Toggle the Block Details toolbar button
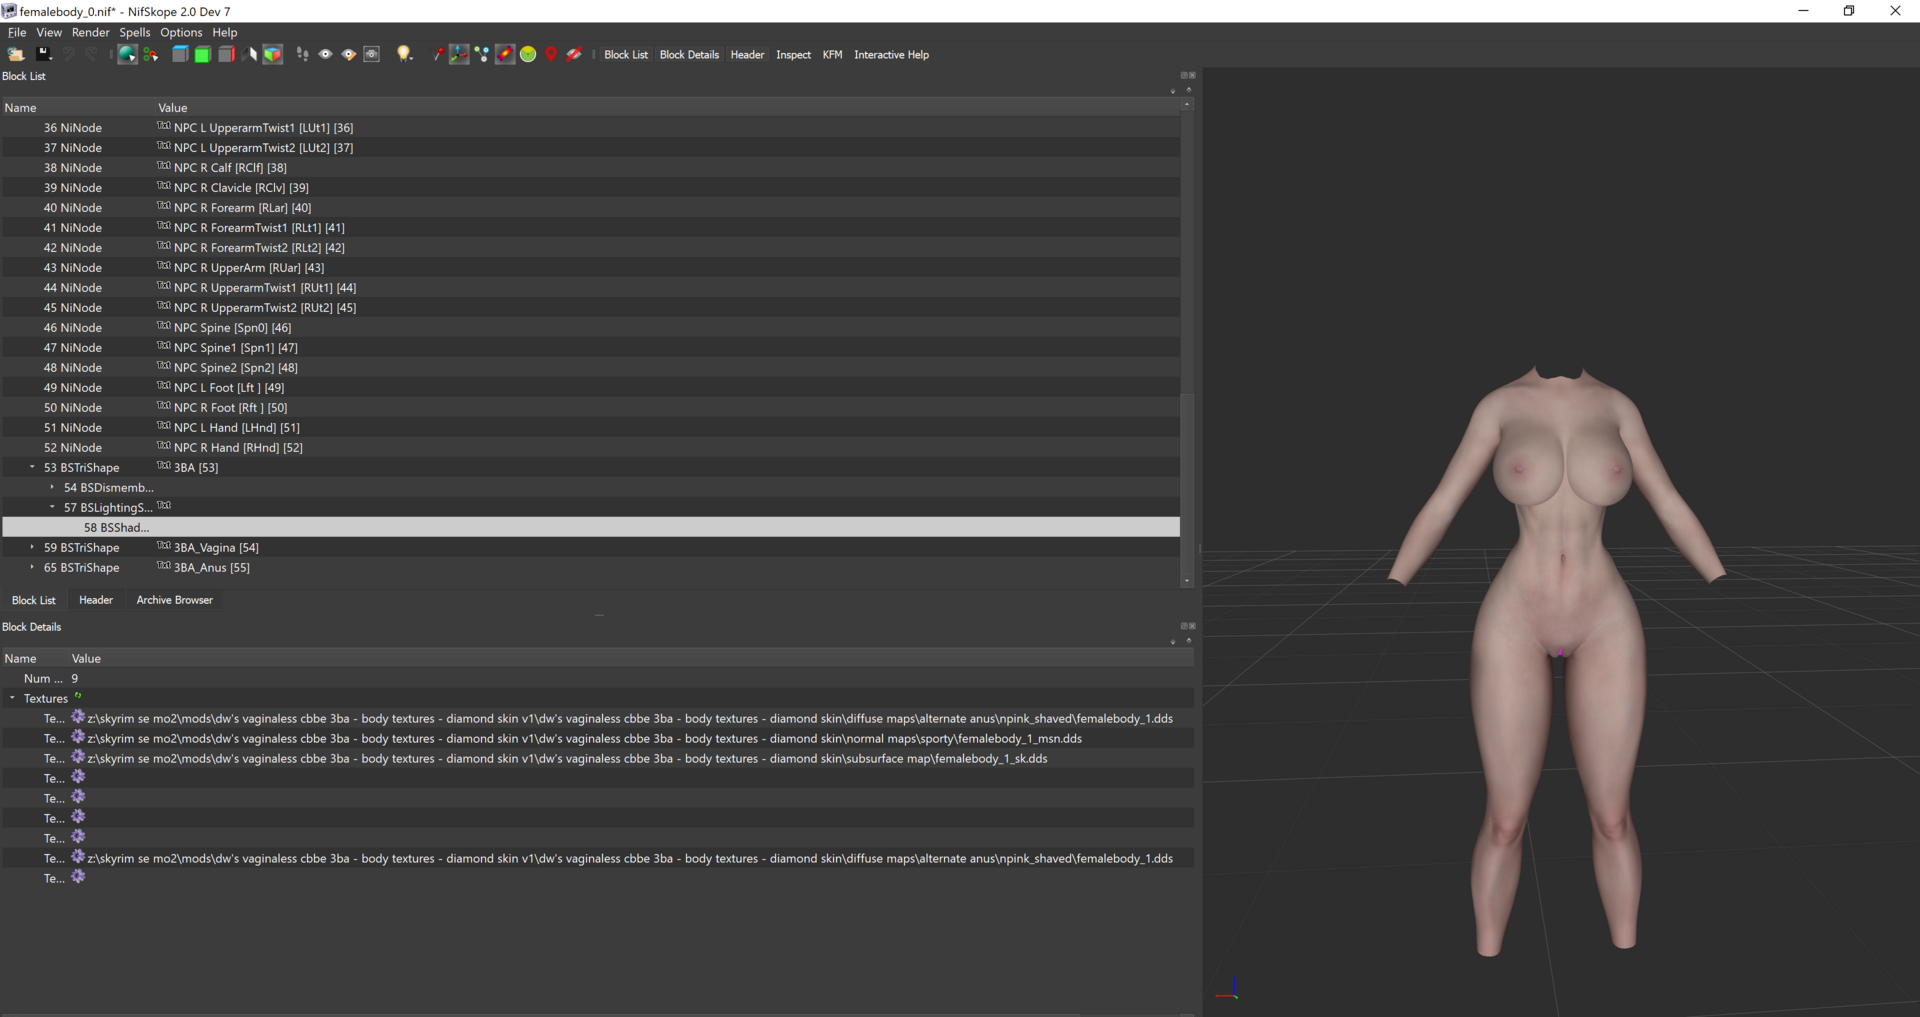Image resolution: width=1920 pixels, height=1017 pixels. (689, 55)
